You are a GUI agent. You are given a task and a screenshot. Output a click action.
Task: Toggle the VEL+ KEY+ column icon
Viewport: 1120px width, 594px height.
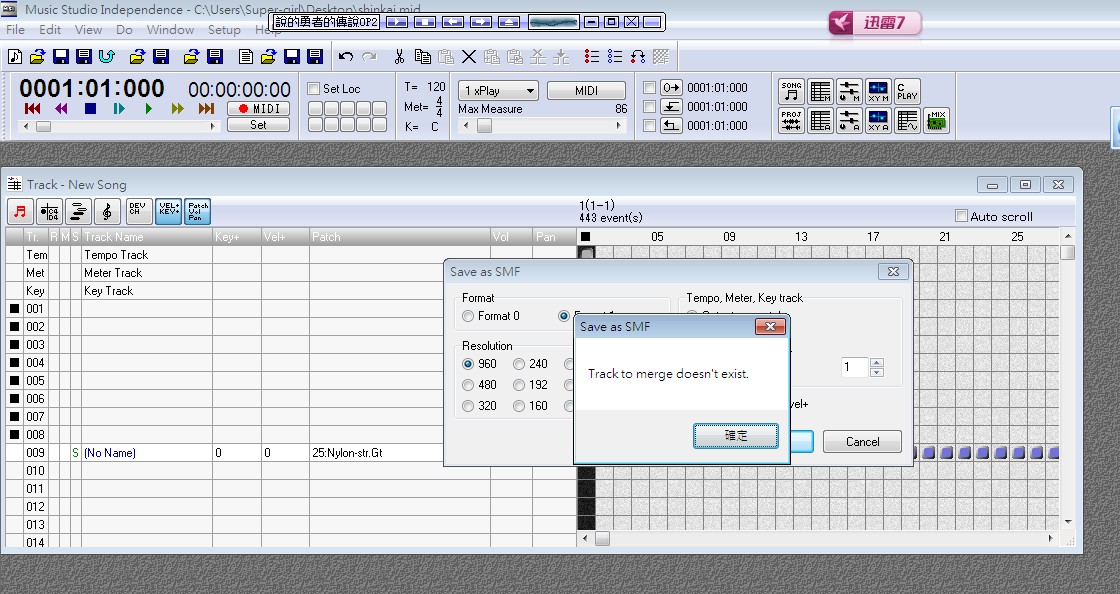pyautogui.click(x=169, y=211)
